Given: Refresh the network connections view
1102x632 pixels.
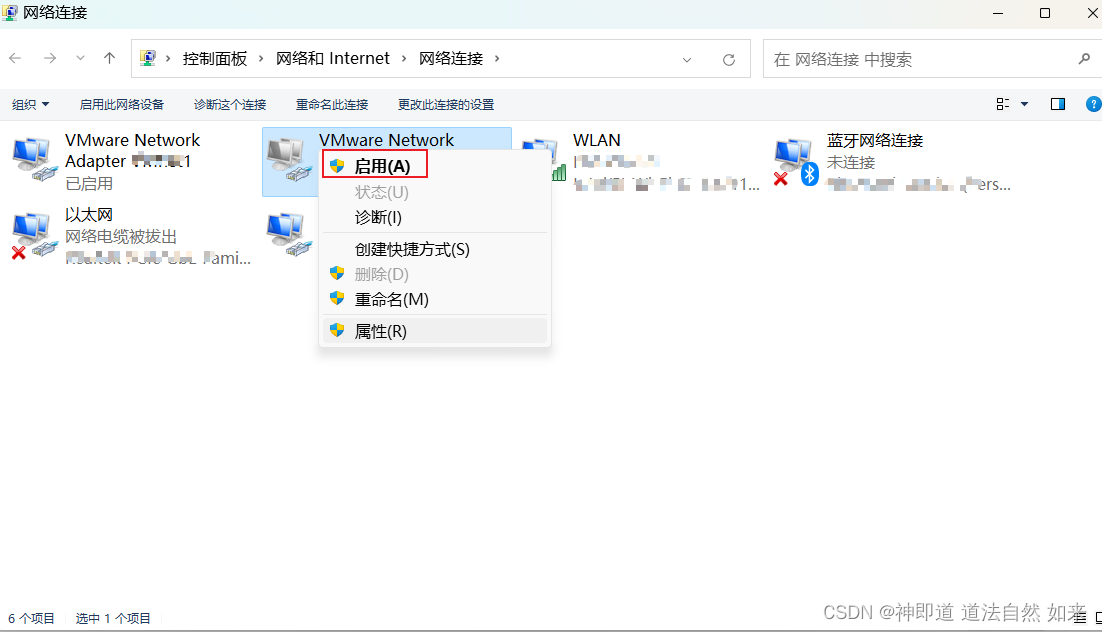Looking at the screenshot, I should (x=729, y=60).
